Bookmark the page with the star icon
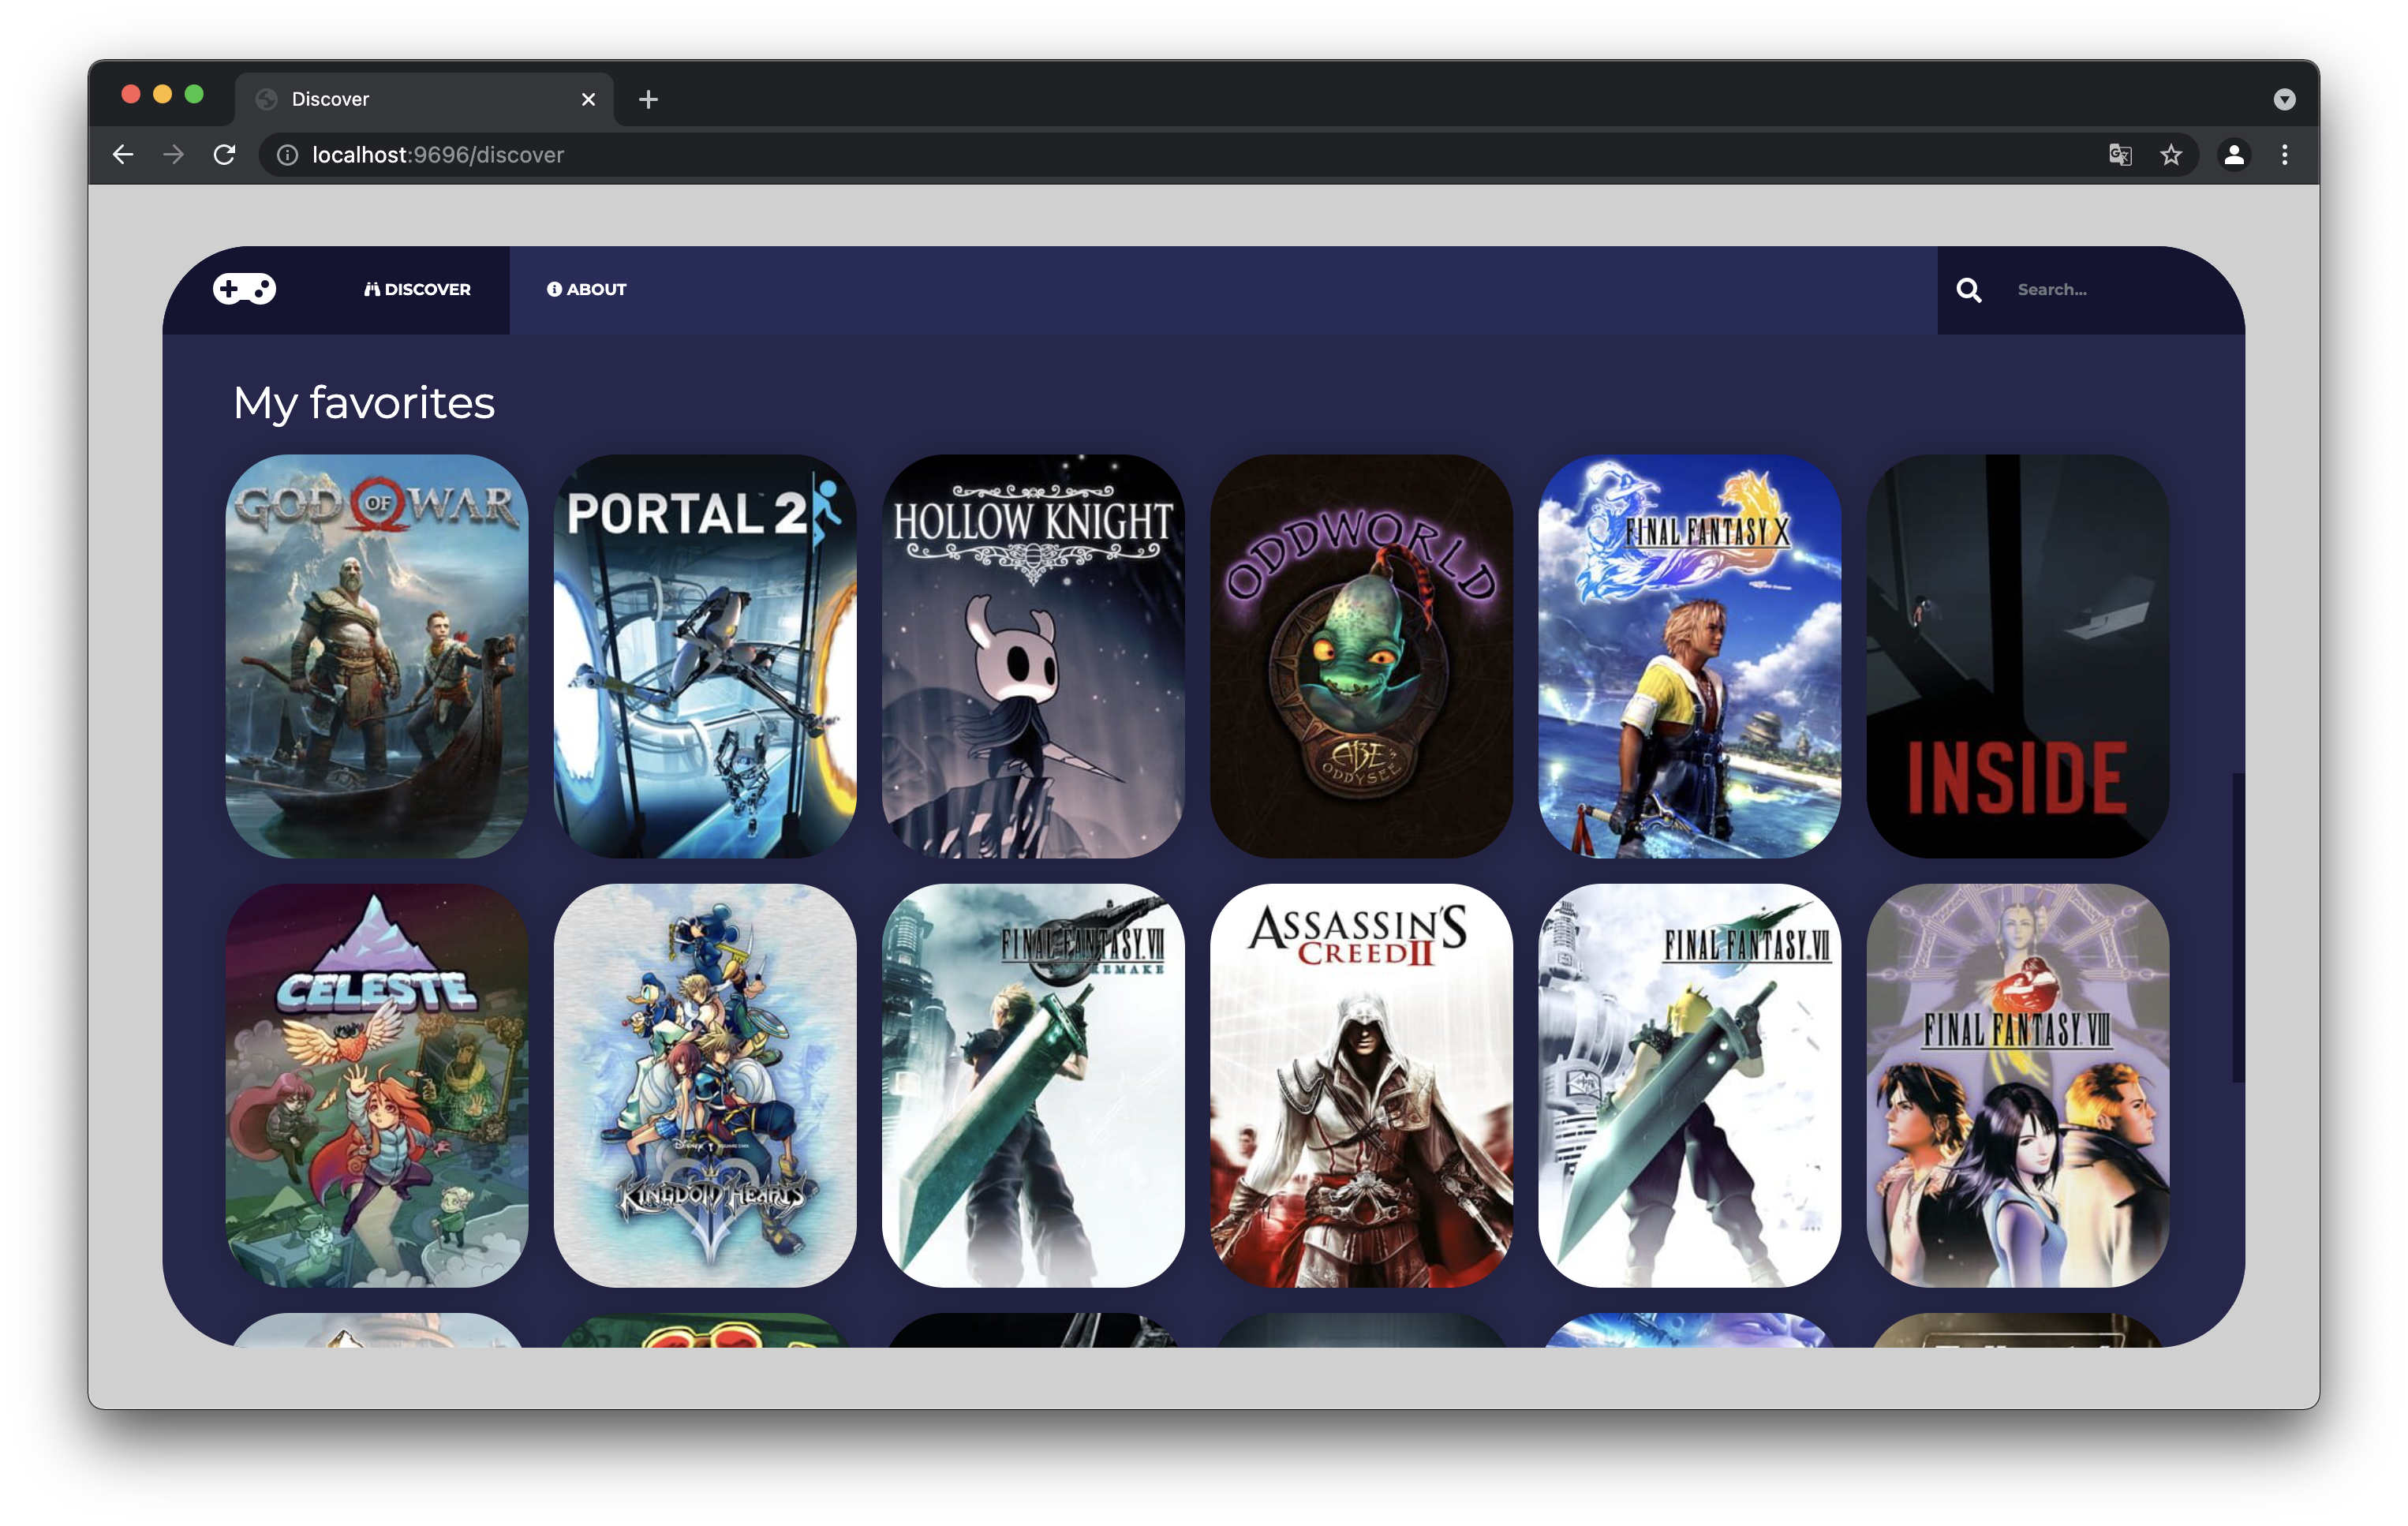 (2170, 155)
